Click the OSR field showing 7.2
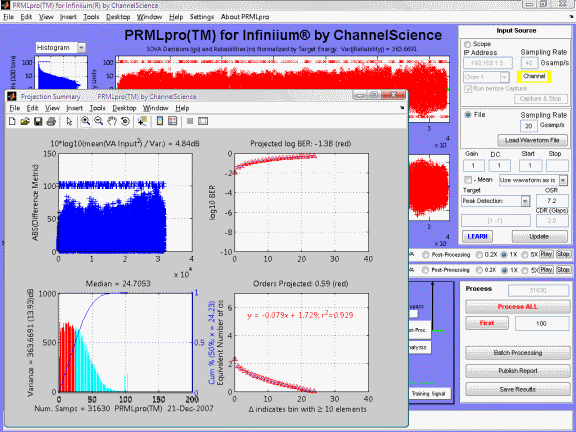 (x=552, y=201)
